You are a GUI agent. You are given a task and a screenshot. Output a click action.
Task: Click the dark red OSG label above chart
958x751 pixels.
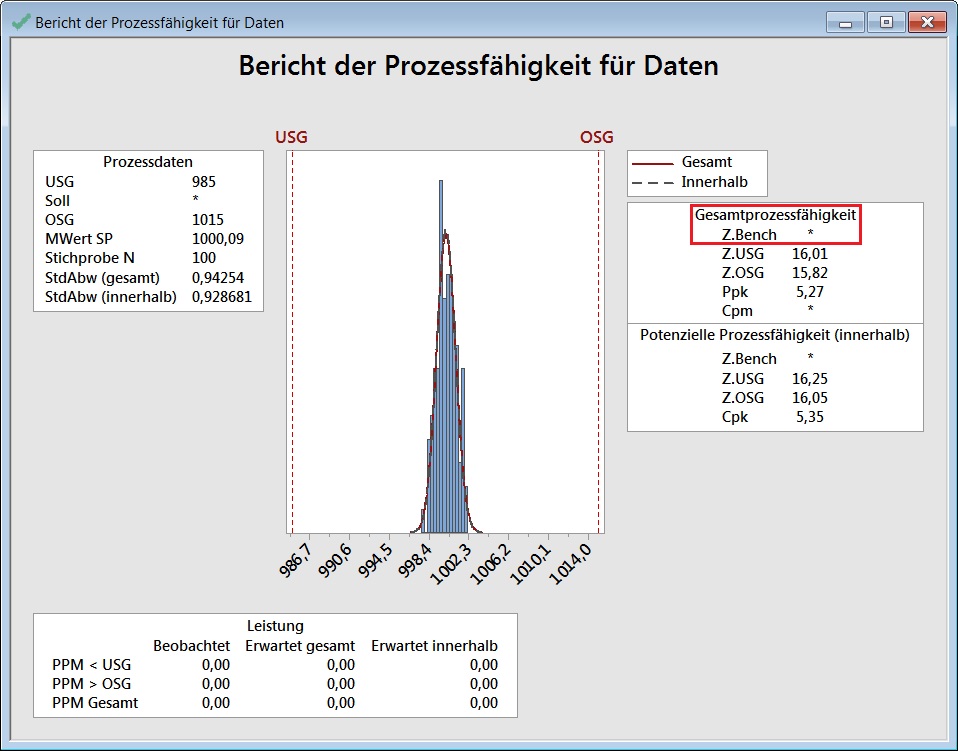pos(596,137)
